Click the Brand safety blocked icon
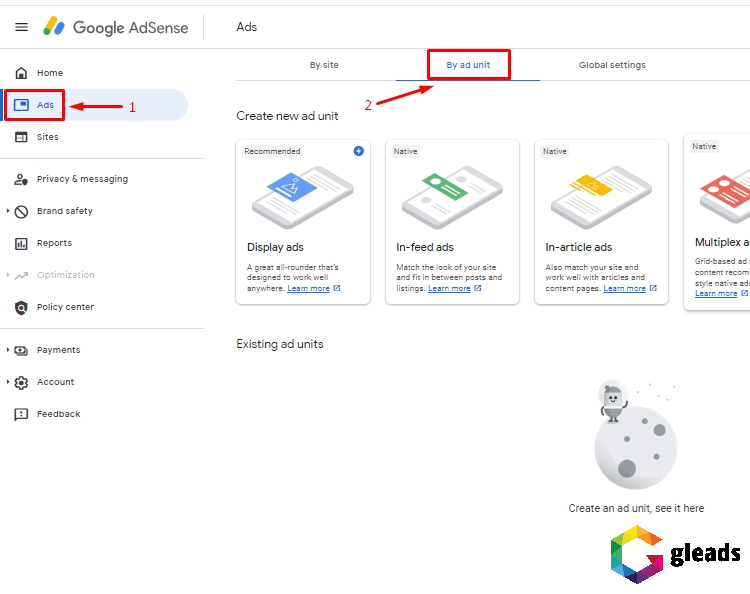This screenshot has width=750, height=594. click(x=21, y=211)
